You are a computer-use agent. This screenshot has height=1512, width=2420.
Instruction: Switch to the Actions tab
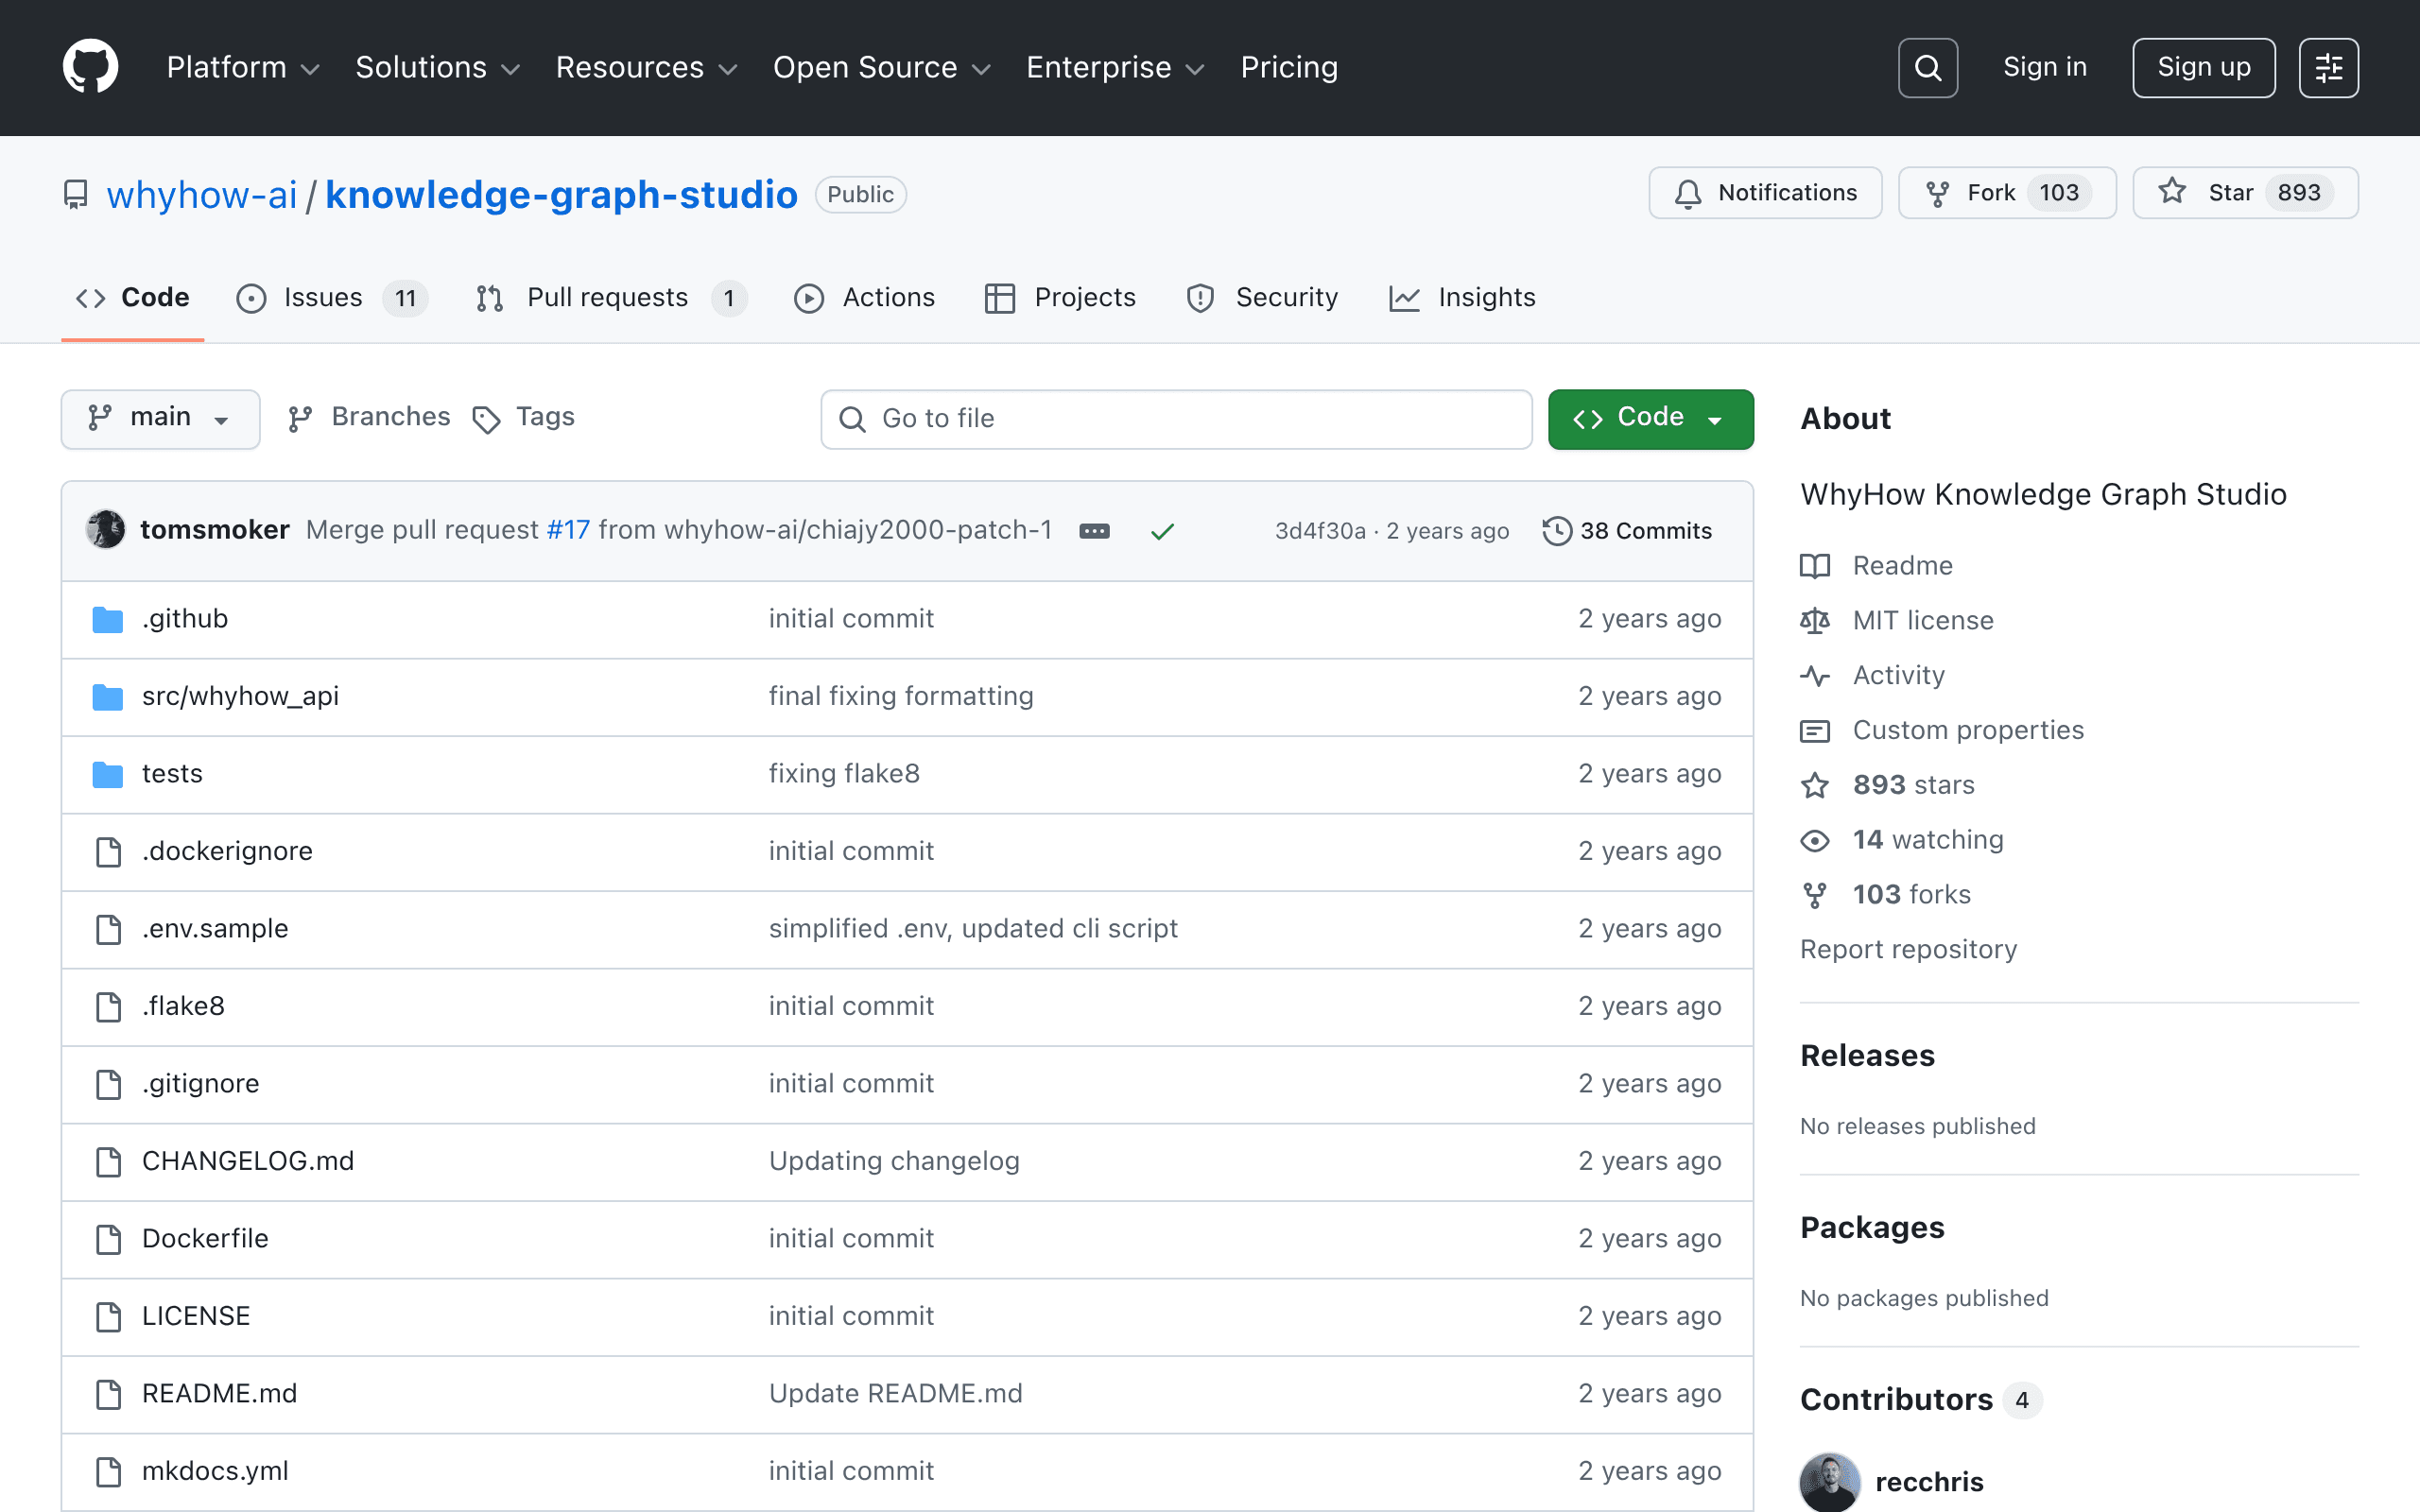point(864,298)
